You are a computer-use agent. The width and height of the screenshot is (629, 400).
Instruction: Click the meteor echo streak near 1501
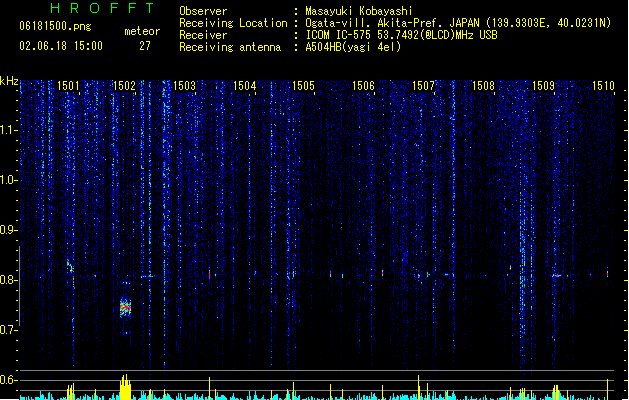tap(70, 267)
